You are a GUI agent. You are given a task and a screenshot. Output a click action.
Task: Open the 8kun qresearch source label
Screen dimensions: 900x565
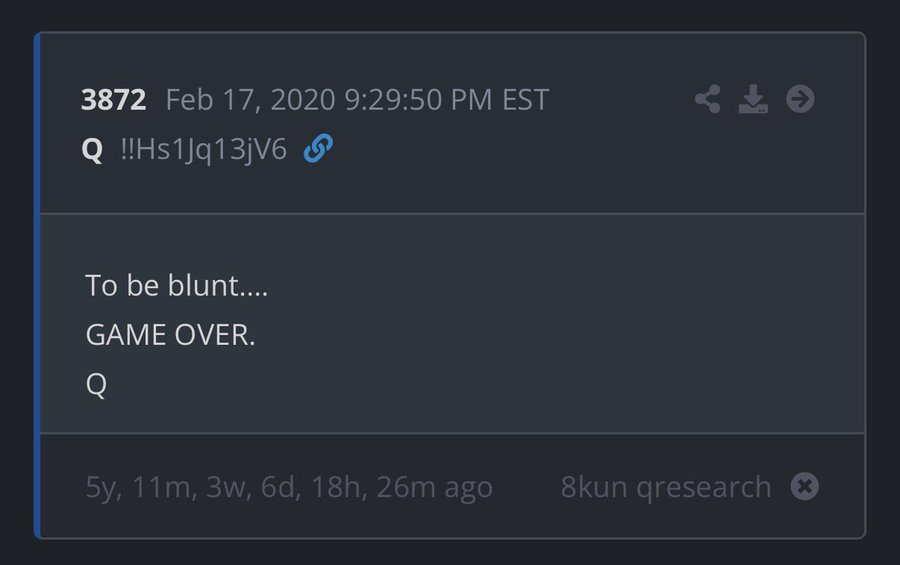pos(665,487)
